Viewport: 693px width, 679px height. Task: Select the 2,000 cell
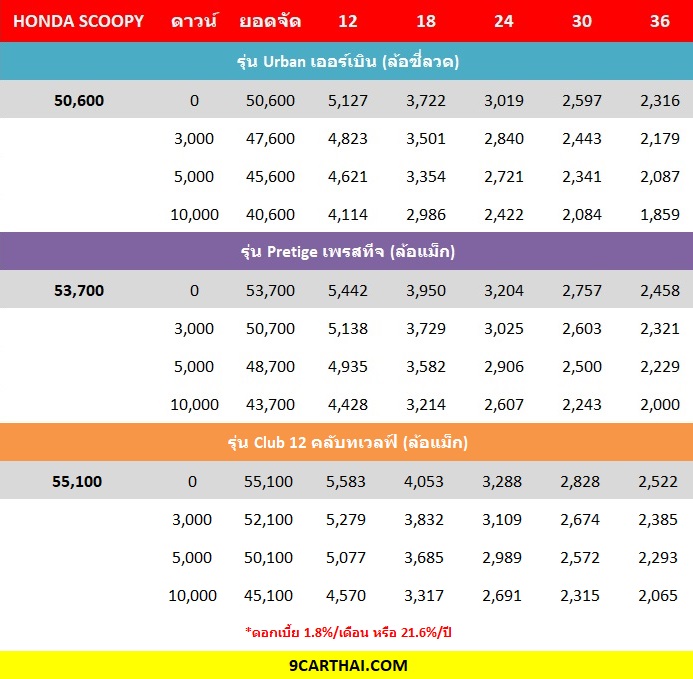[660, 404]
